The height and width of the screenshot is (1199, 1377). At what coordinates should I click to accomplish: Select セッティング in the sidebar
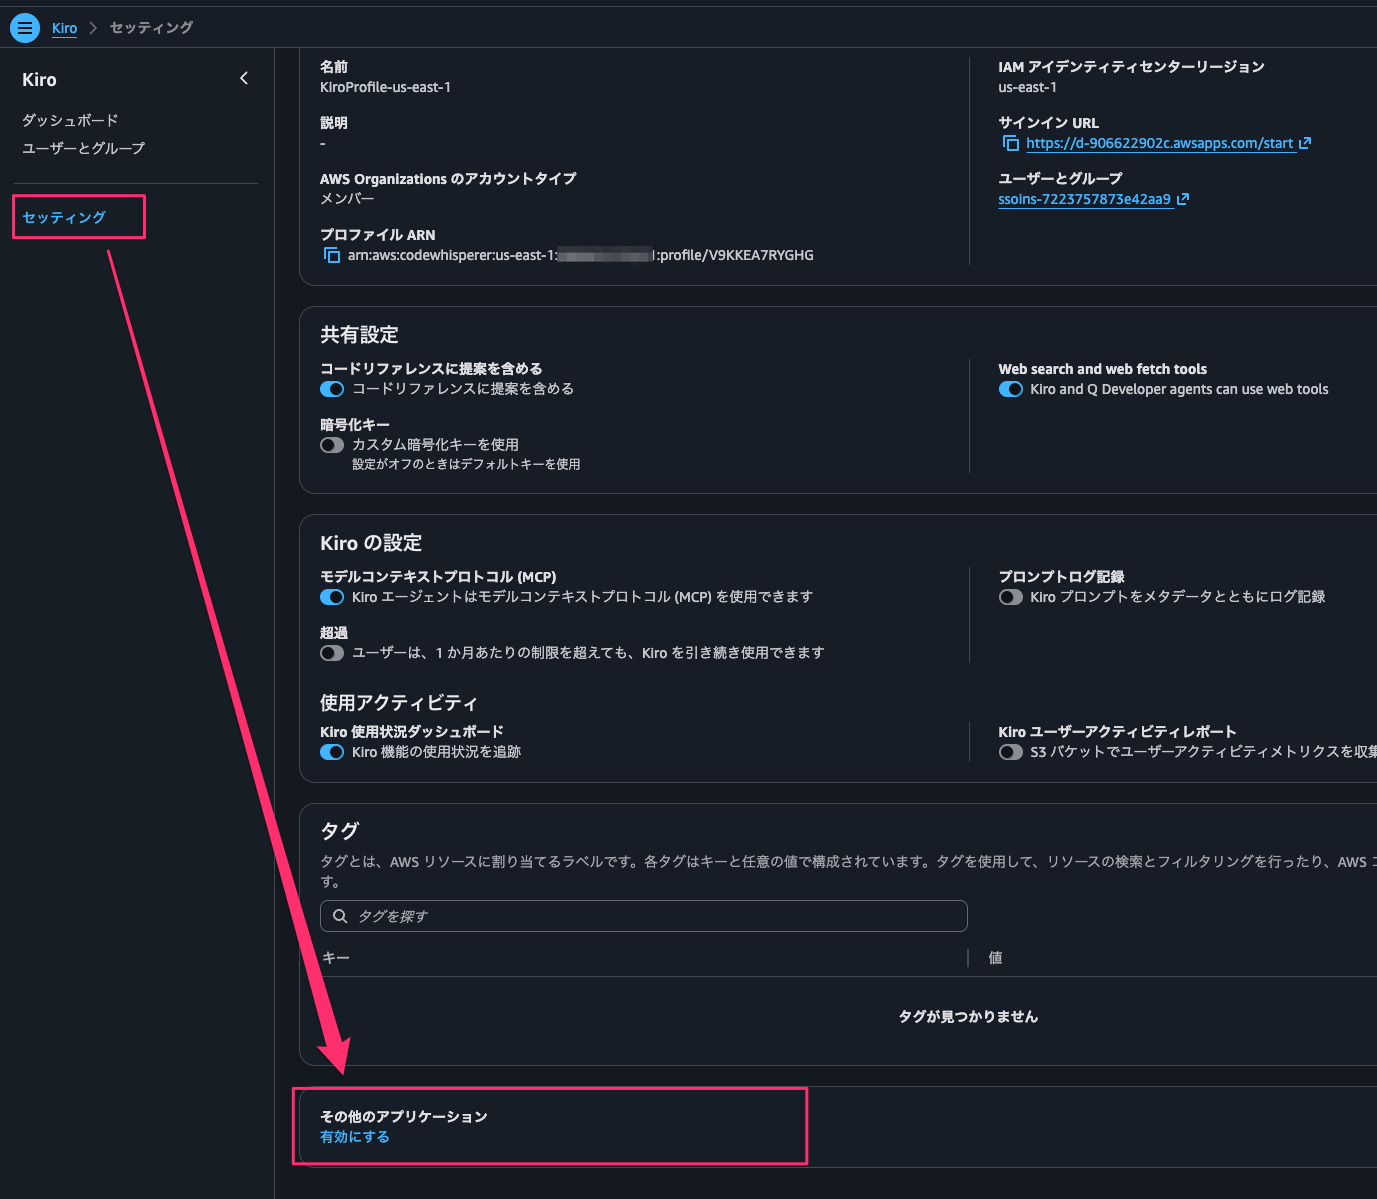click(64, 217)
